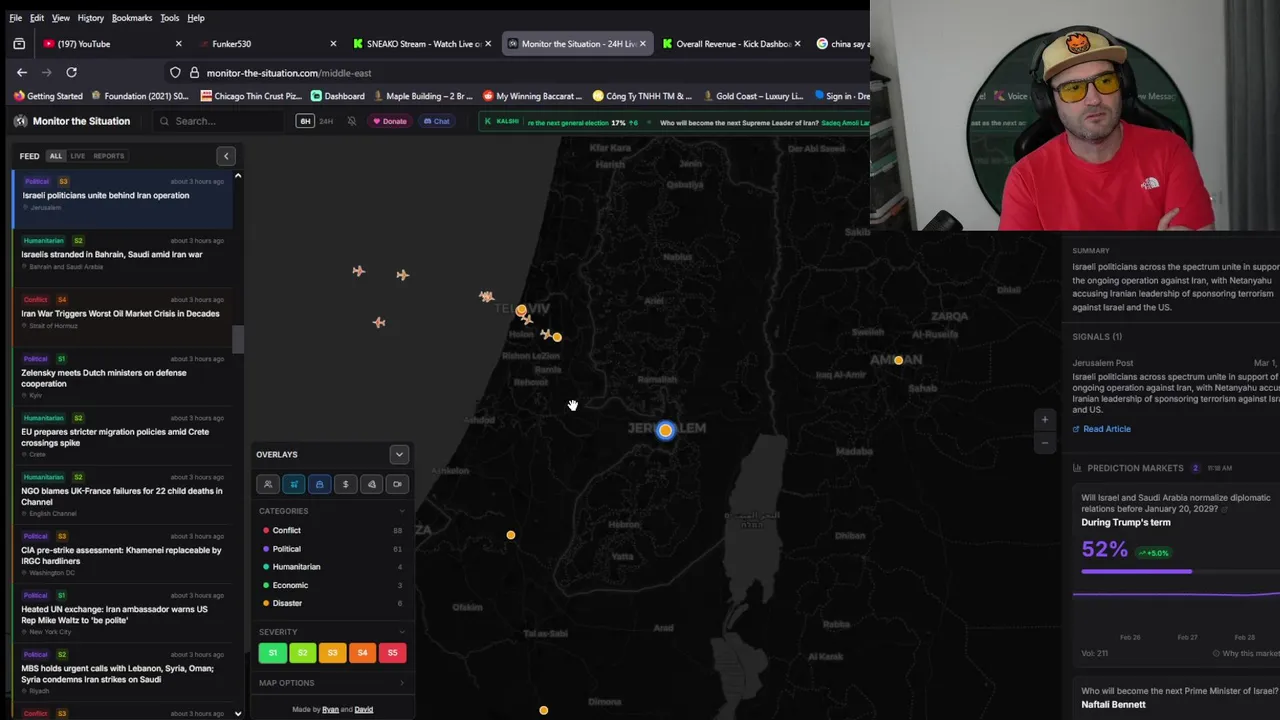The width and height of the screenshot is (1280, 720).
Task: Toggle the Political category filter
Action: 332,548
